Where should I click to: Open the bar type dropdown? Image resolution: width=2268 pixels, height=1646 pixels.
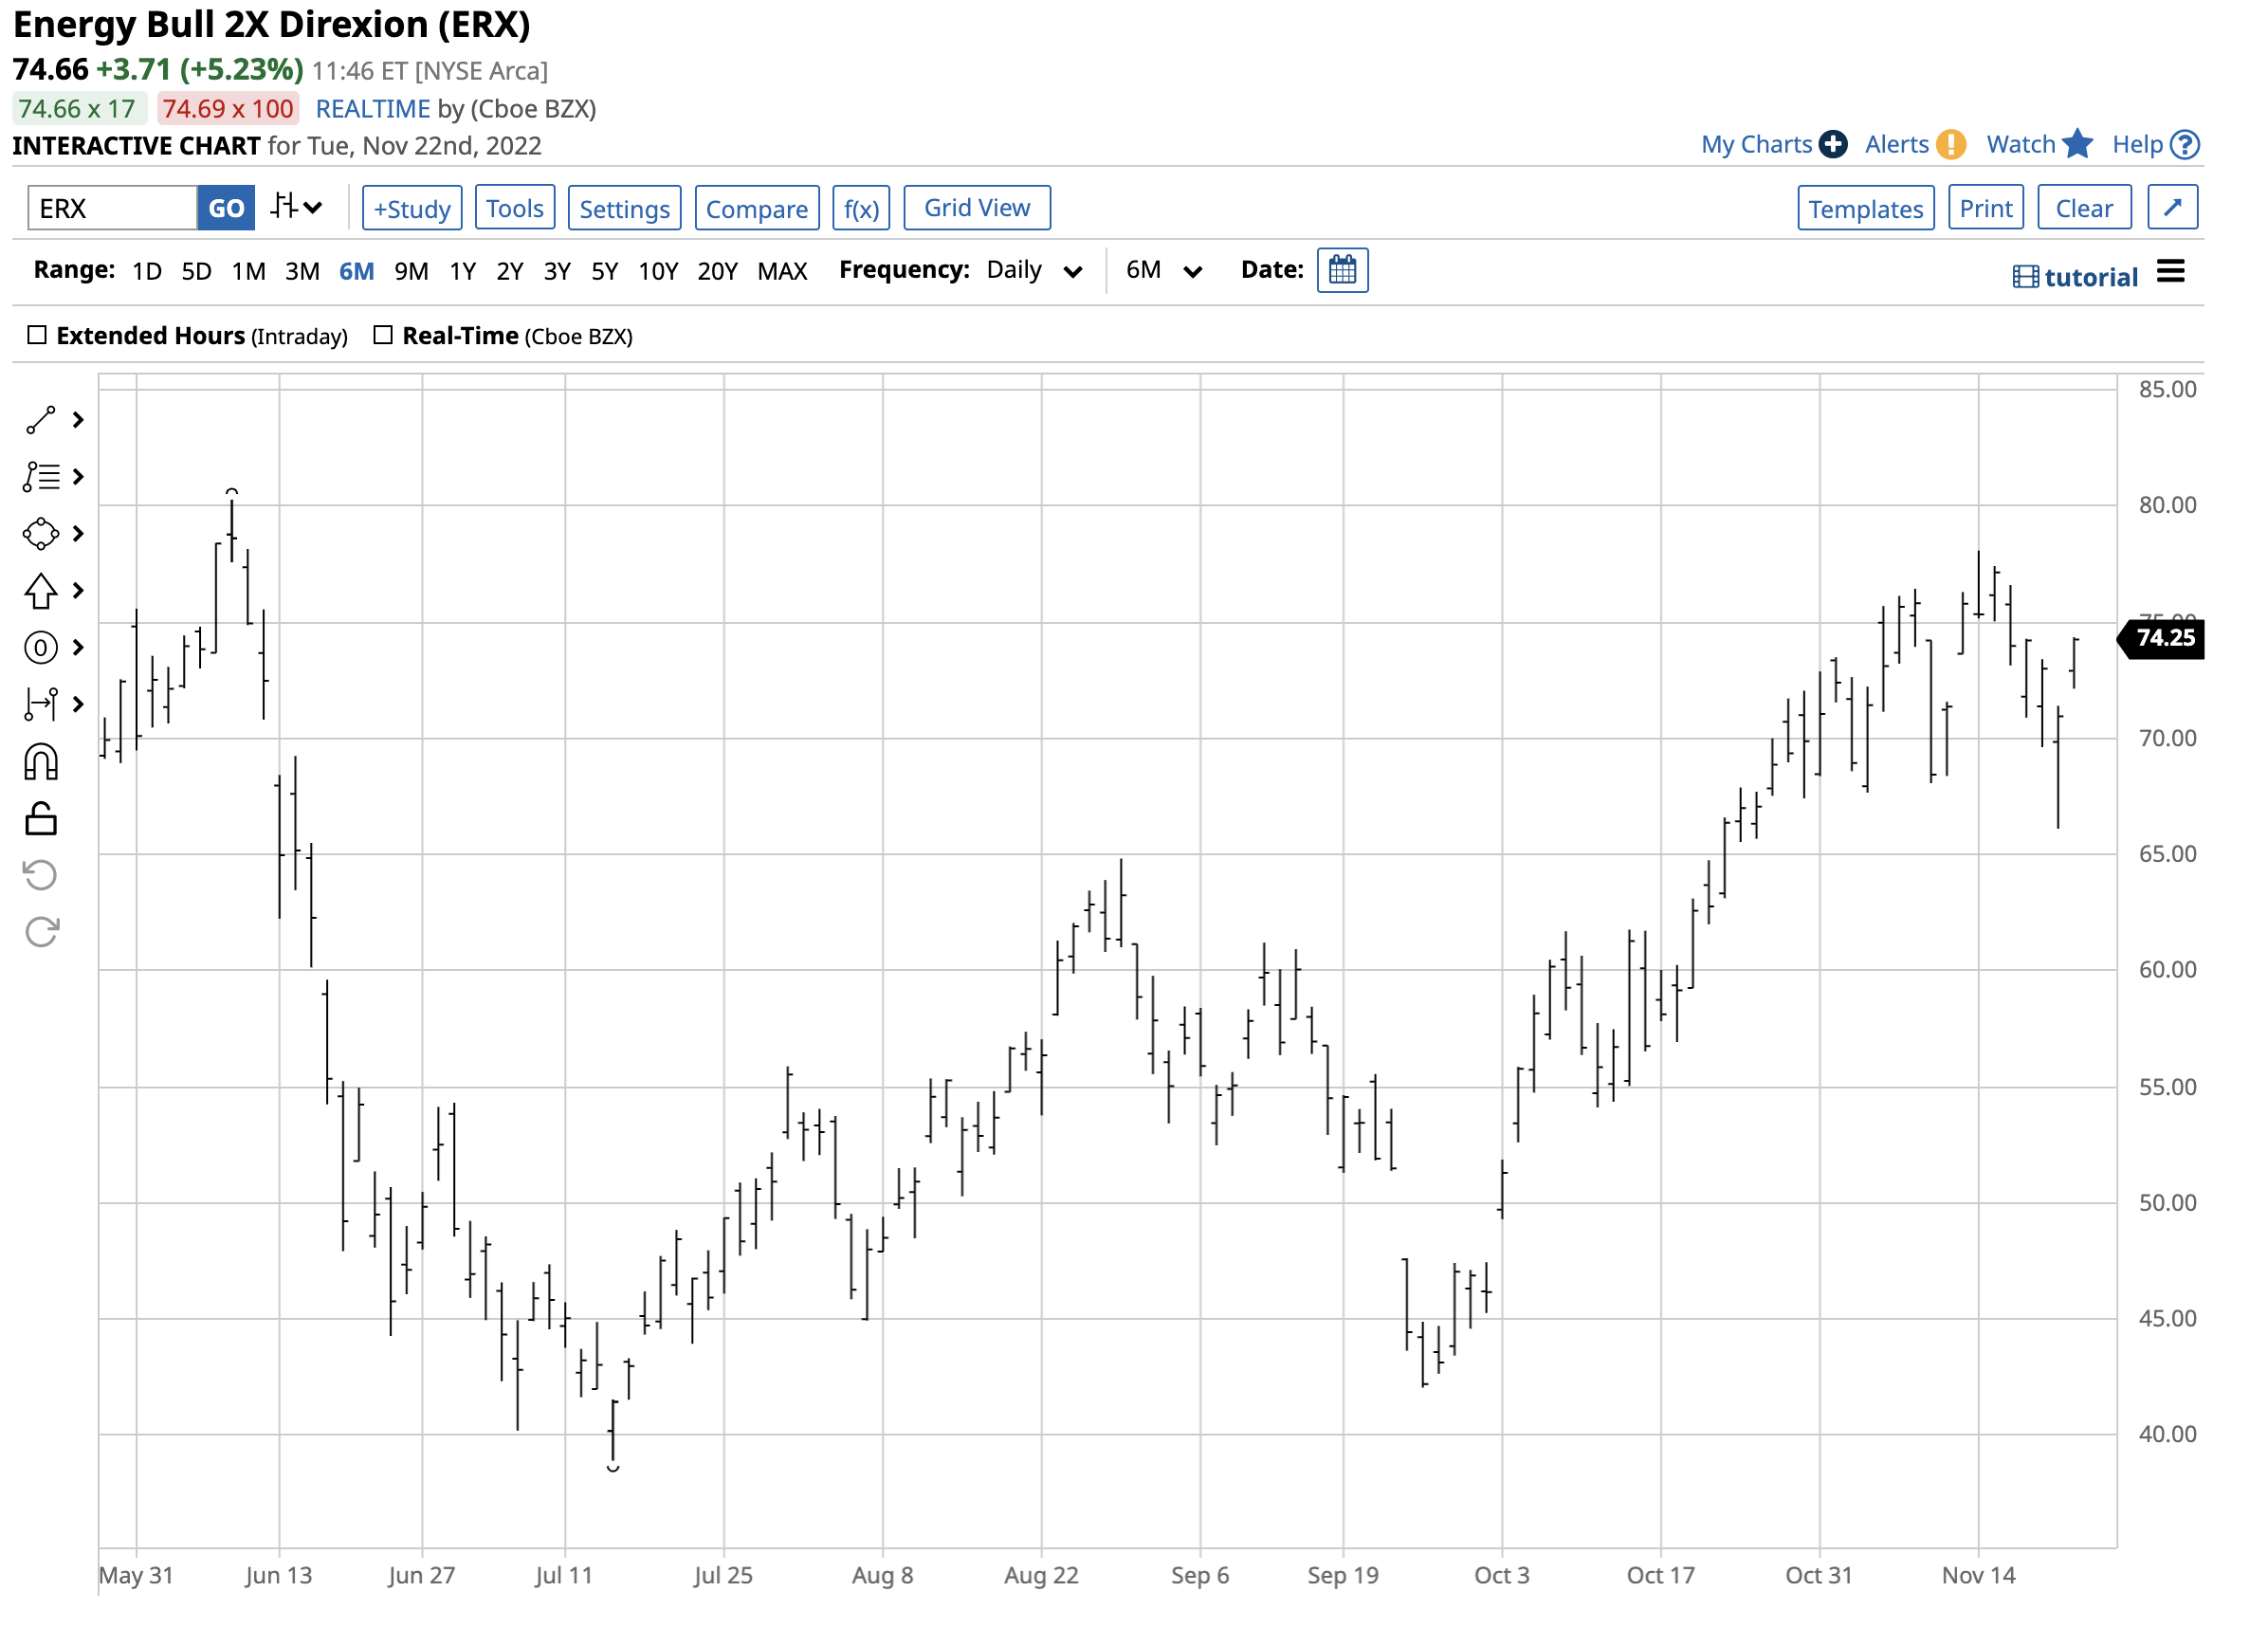click(x=297, y=208)
